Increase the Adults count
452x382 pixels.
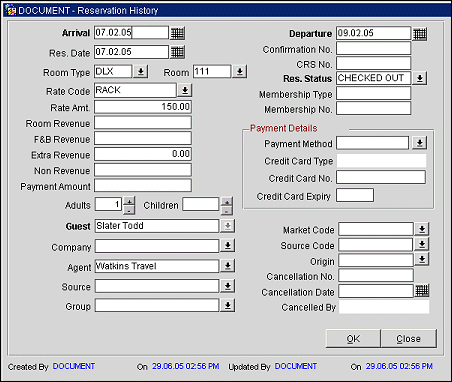point(129,201)
